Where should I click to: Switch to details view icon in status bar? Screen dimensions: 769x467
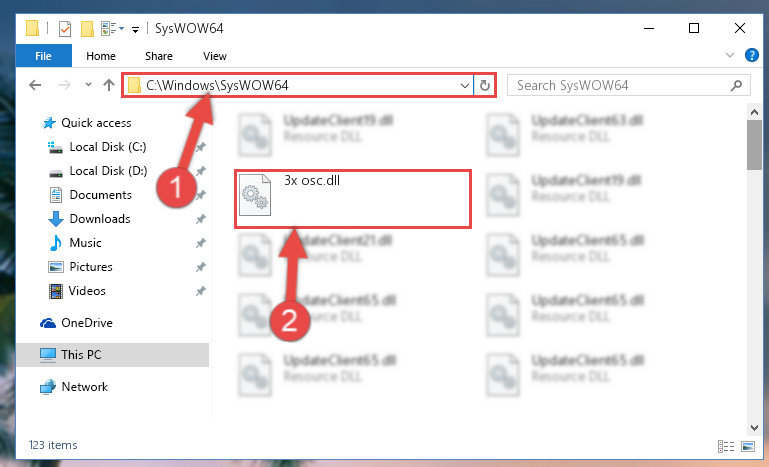(726, 446)
